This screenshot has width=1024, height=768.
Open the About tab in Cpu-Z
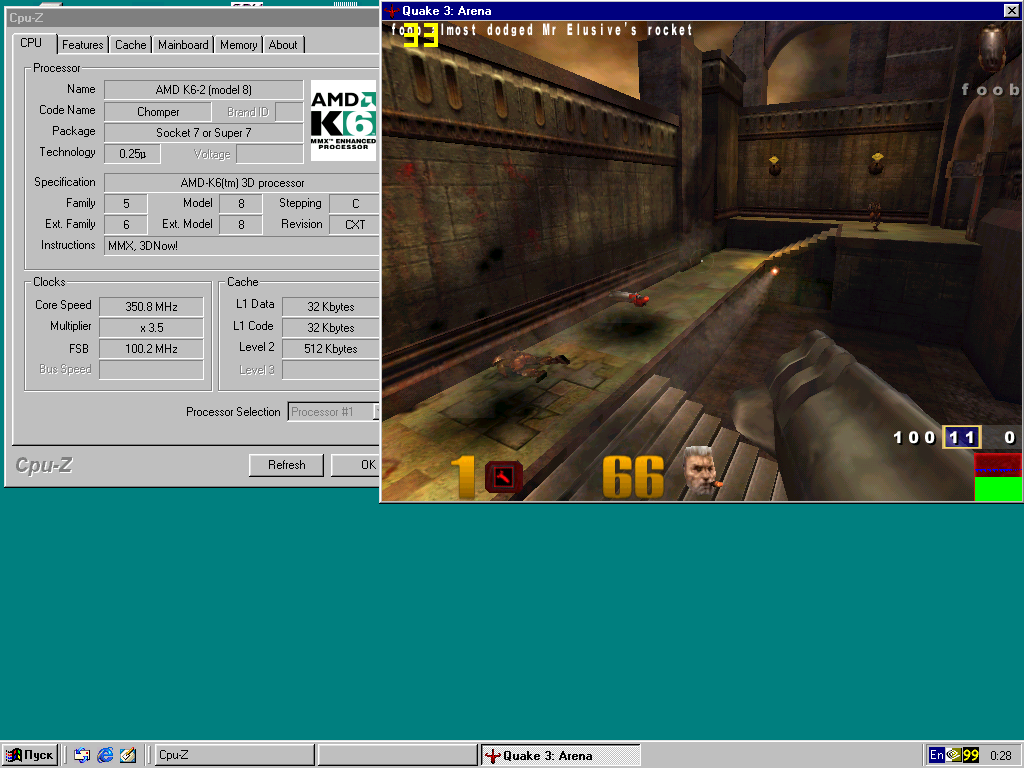coord(283,45)
